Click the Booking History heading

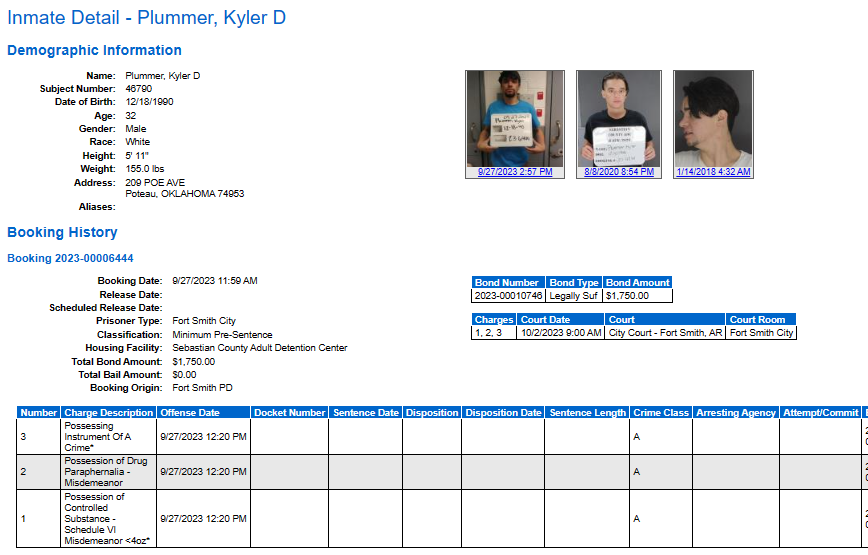click(x=62, y=232)
